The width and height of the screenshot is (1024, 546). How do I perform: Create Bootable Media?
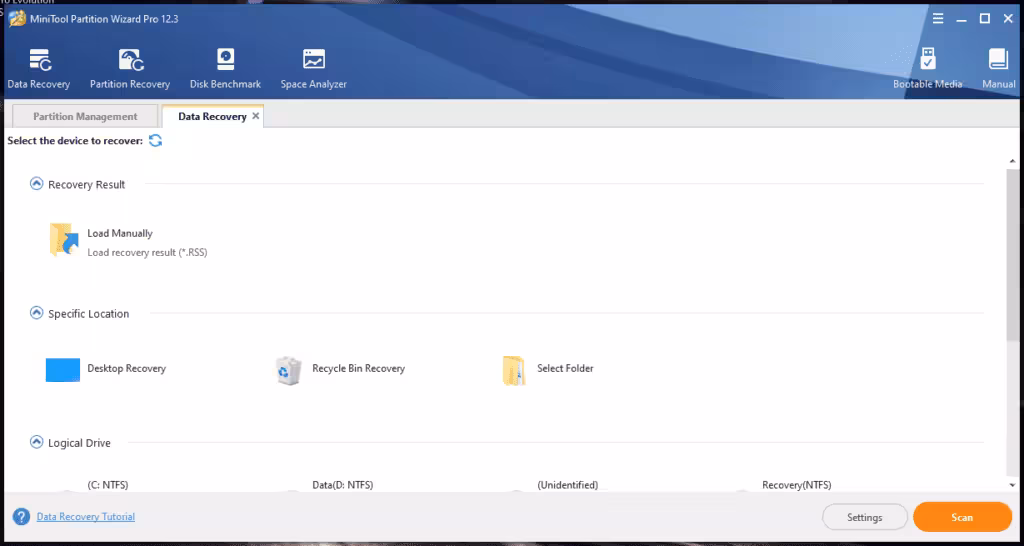pos(927,69)
